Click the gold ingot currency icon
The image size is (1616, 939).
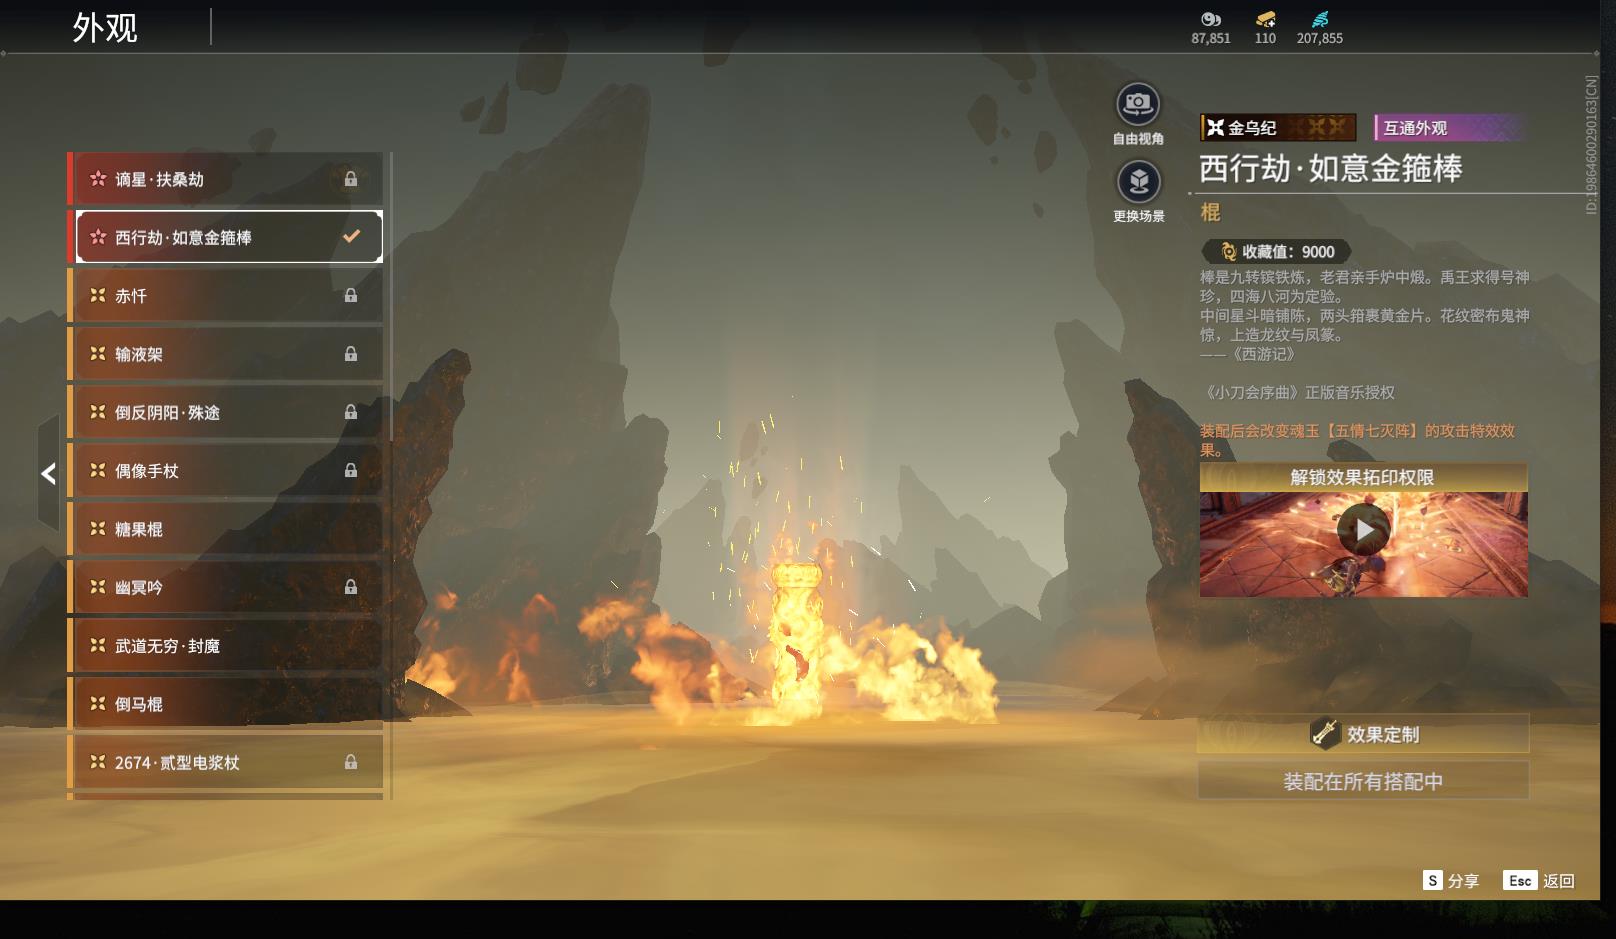[1265, 19]
